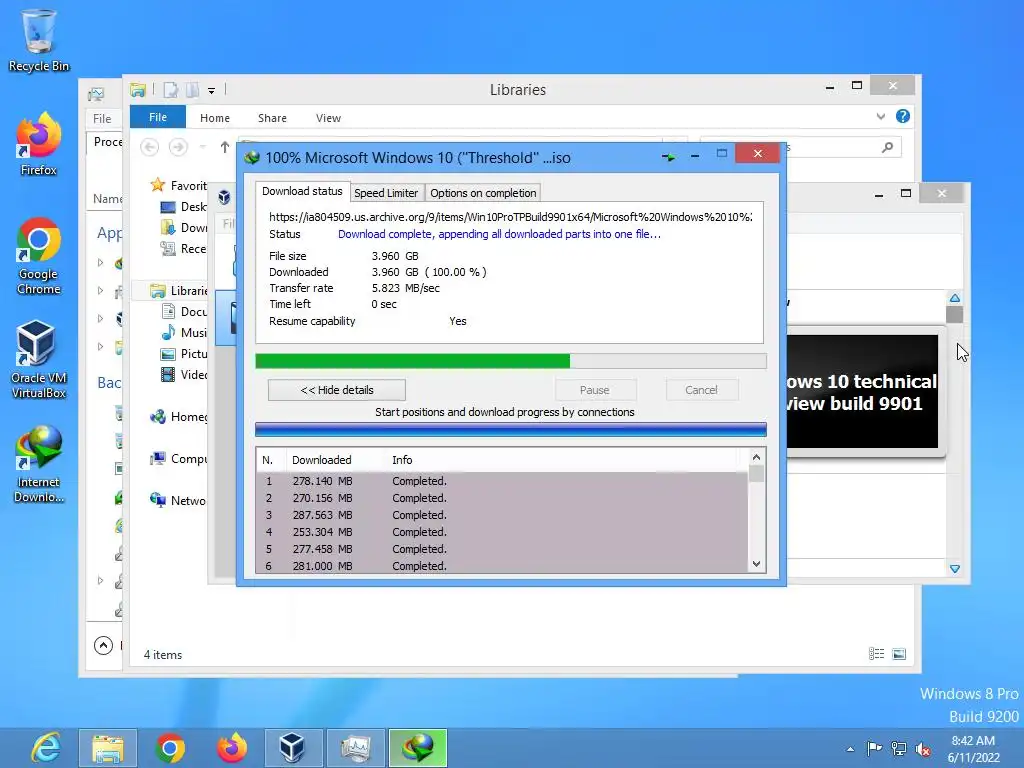Click the Downloaded column header
This screenshot has width=1024, height=768.
click(334, 460)
